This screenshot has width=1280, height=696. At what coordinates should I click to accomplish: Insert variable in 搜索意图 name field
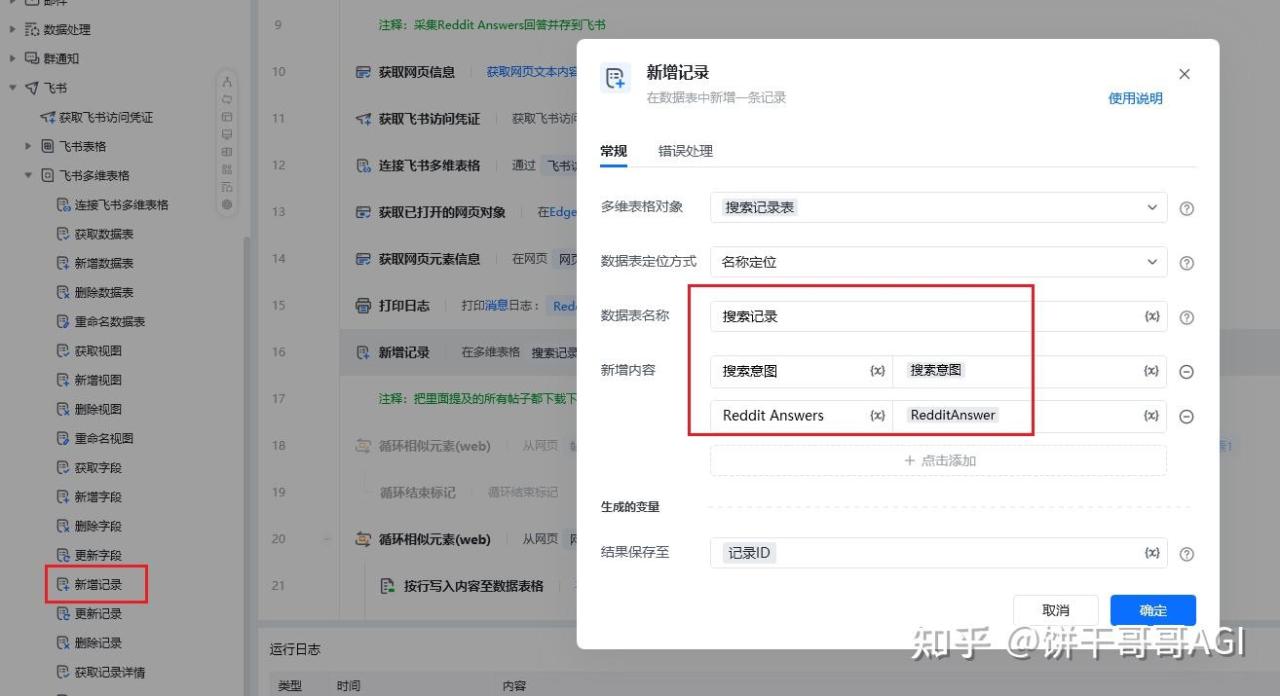point(877,371)
